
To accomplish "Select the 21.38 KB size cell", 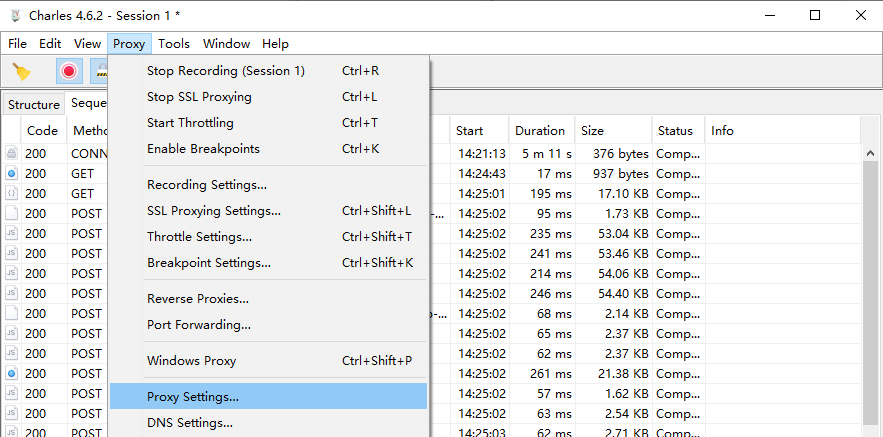I will (613, 373).
